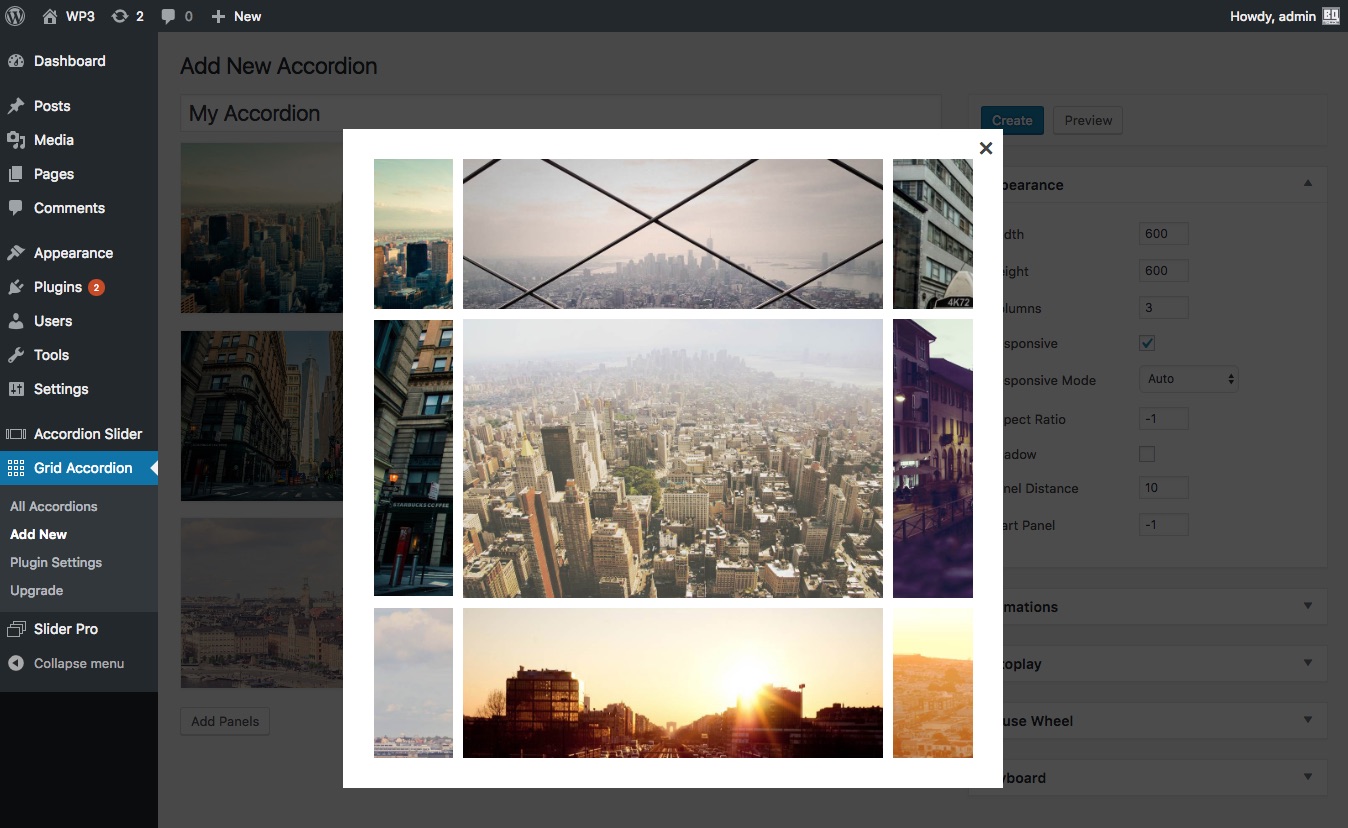Screen dimensions: 1348x828
Task: Select the second street buildings panel in editor
Action: point(262,415)
